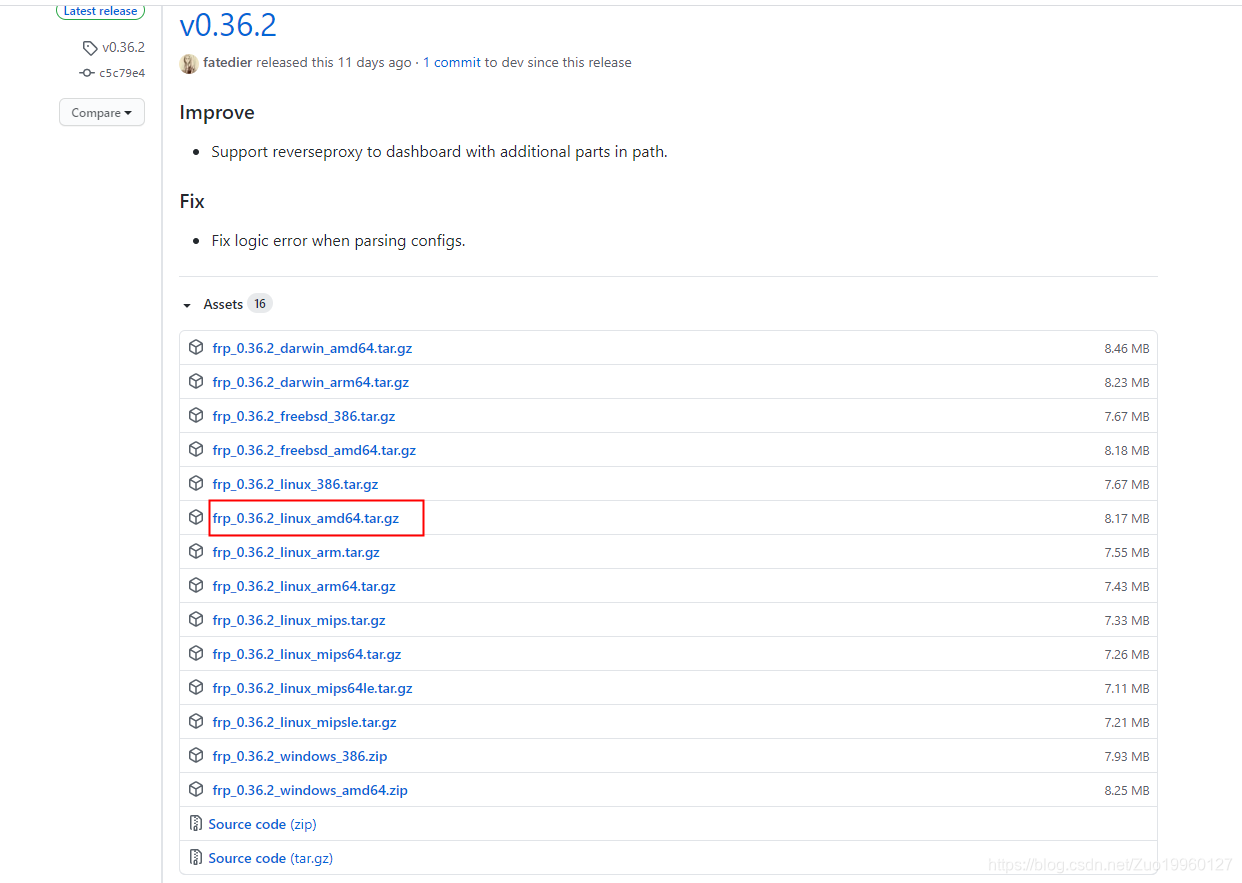Download frp_0.36.2_linux_amd64.tar.gz
This screenshot has height=883, width=1242.
click(x=305, y=518)
